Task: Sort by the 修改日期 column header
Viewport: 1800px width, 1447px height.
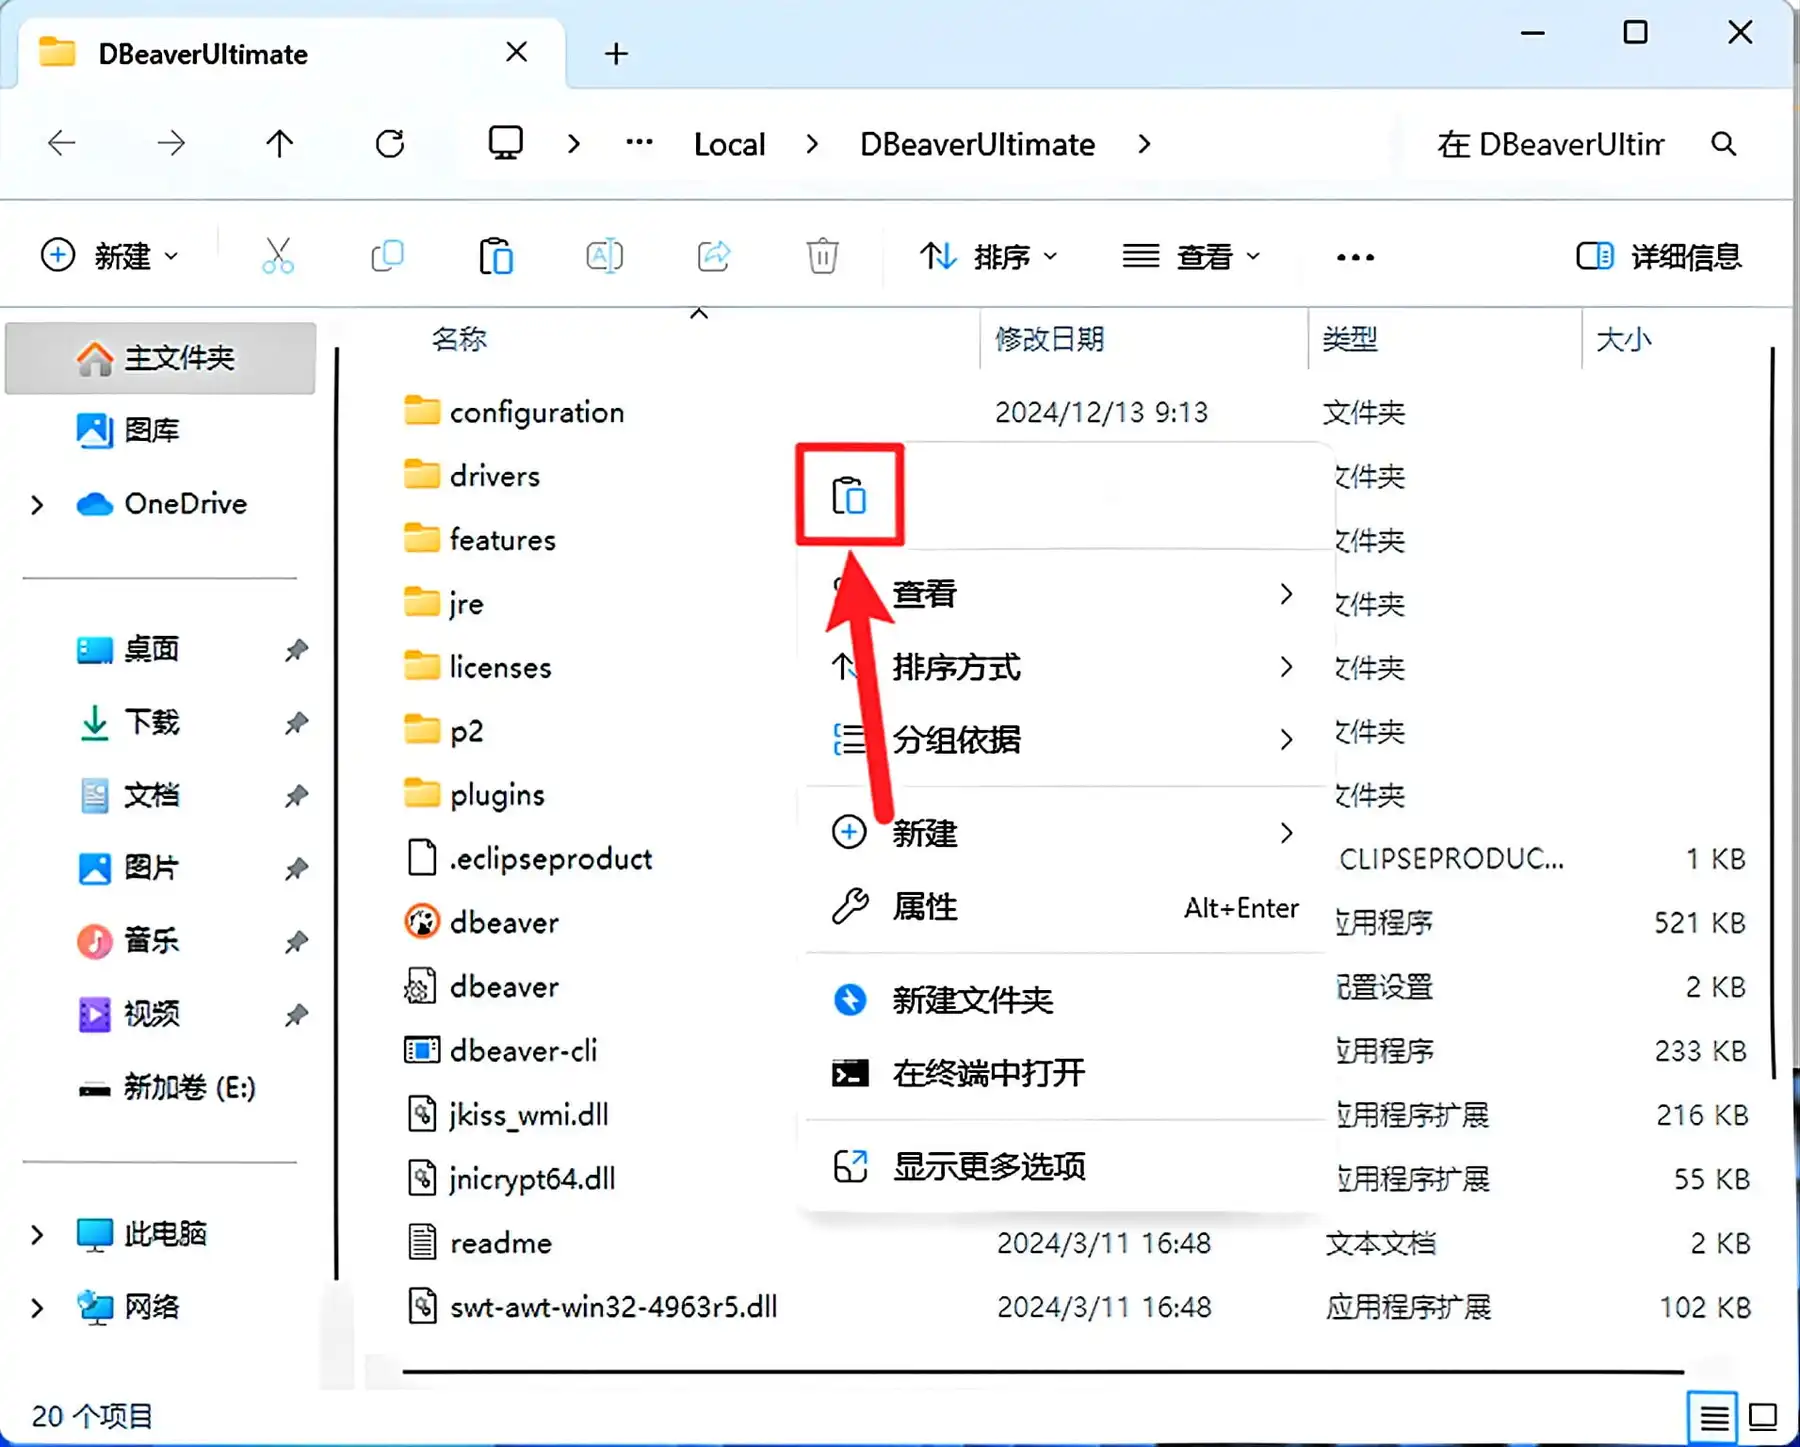Action: coord(1049,339)
